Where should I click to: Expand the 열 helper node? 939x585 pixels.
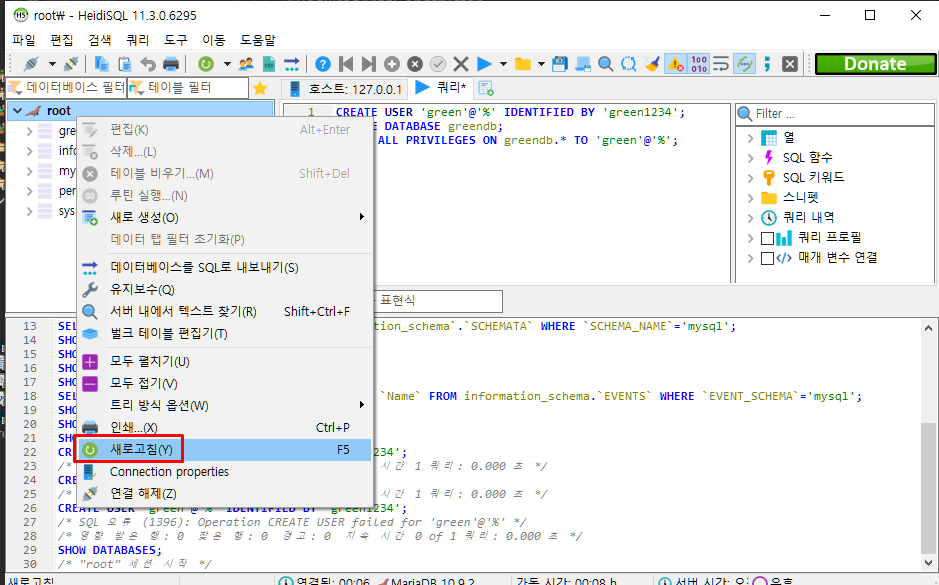coord(750,138)
